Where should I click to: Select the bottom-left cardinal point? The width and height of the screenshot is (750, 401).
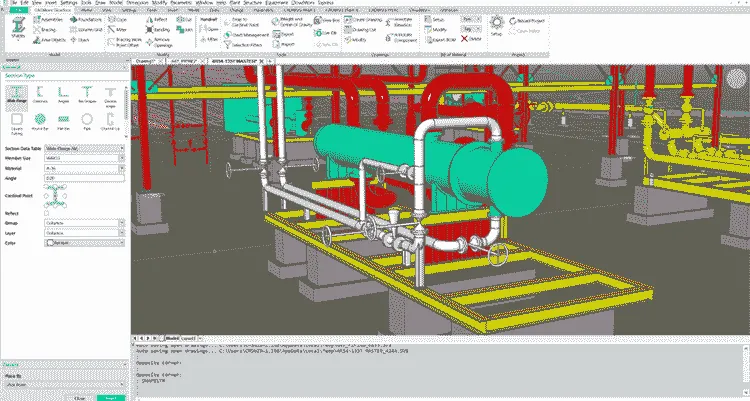point(46,204)
